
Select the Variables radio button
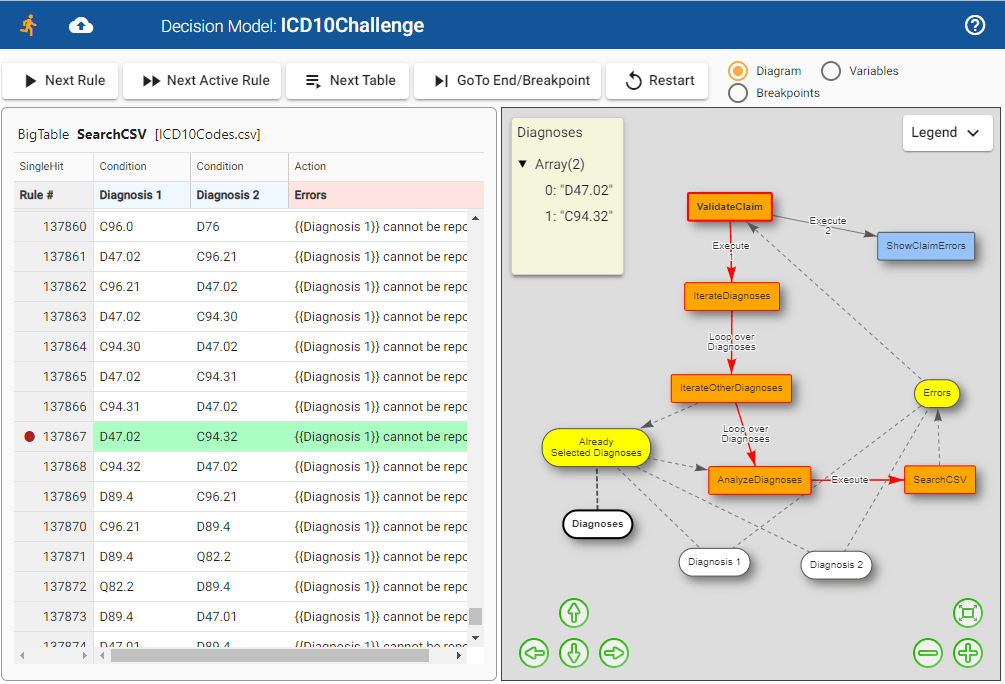[831, 71]
